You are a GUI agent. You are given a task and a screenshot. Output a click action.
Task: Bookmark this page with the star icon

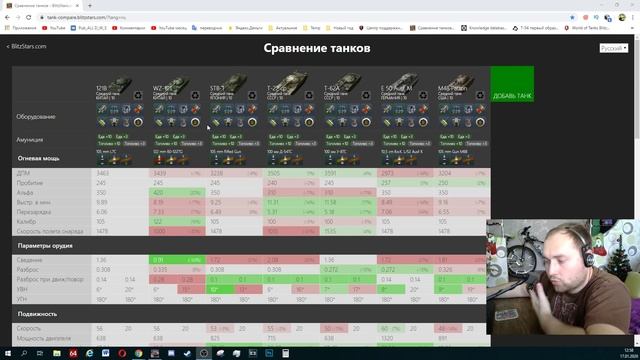point(572,18)
